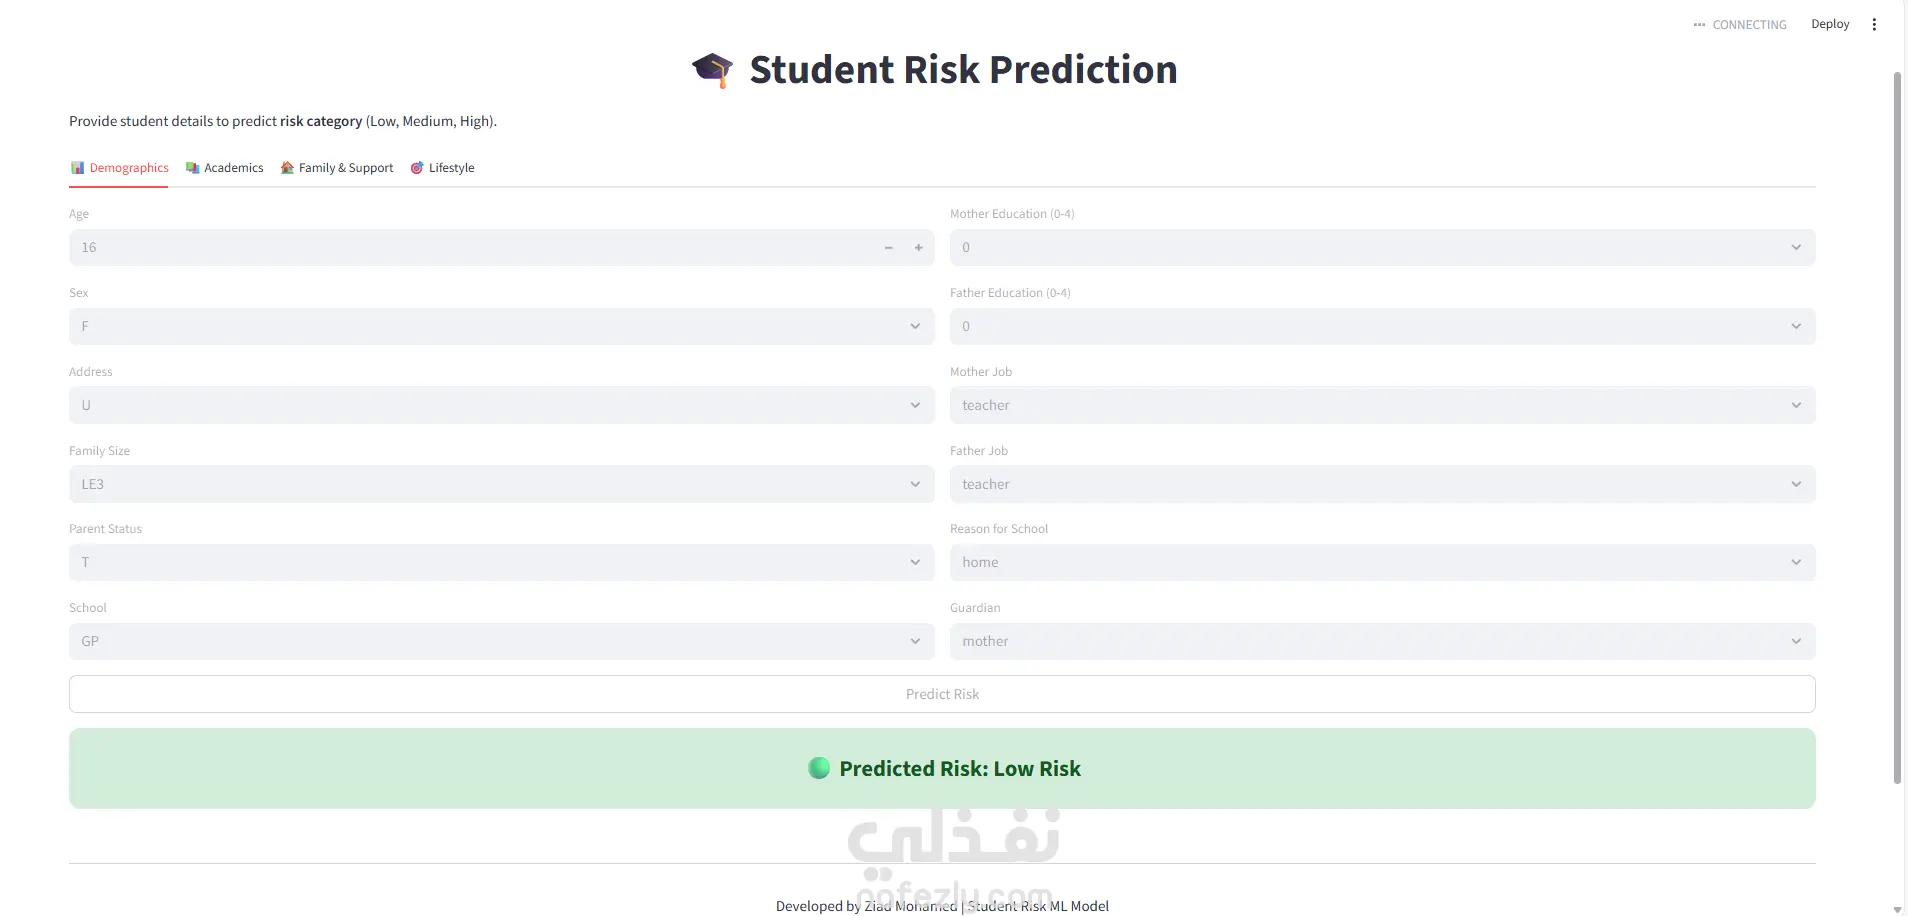
Task: Click the vertical page scrollbar
Action: point(1897,420)
